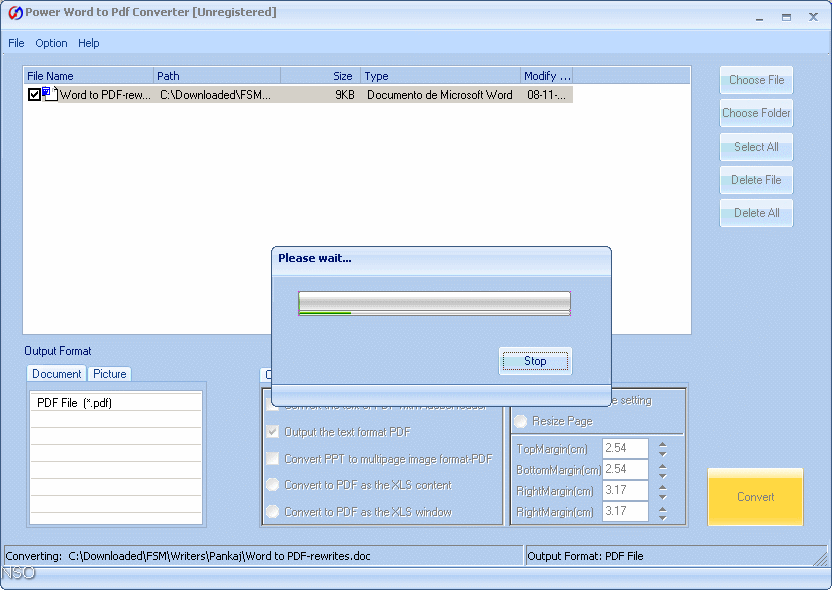Switch to the Picture tab
832x590 pixels.
pyautogui.click(x=109, y=373)
